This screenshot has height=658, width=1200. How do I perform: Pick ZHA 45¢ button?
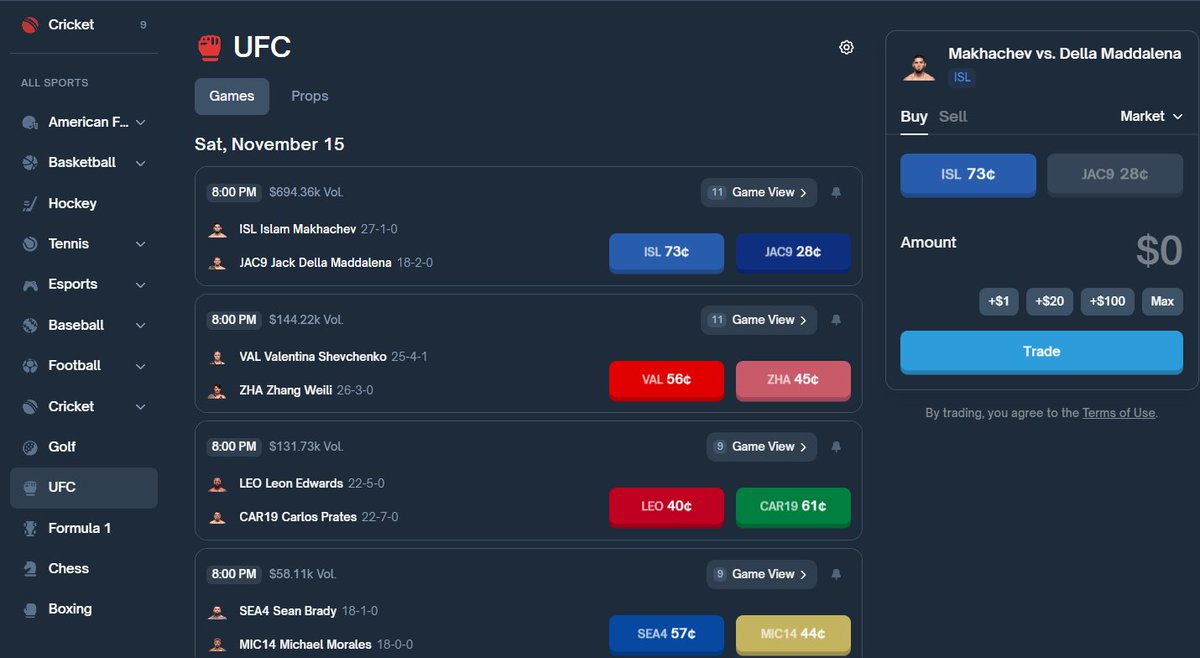click(793, 380)
